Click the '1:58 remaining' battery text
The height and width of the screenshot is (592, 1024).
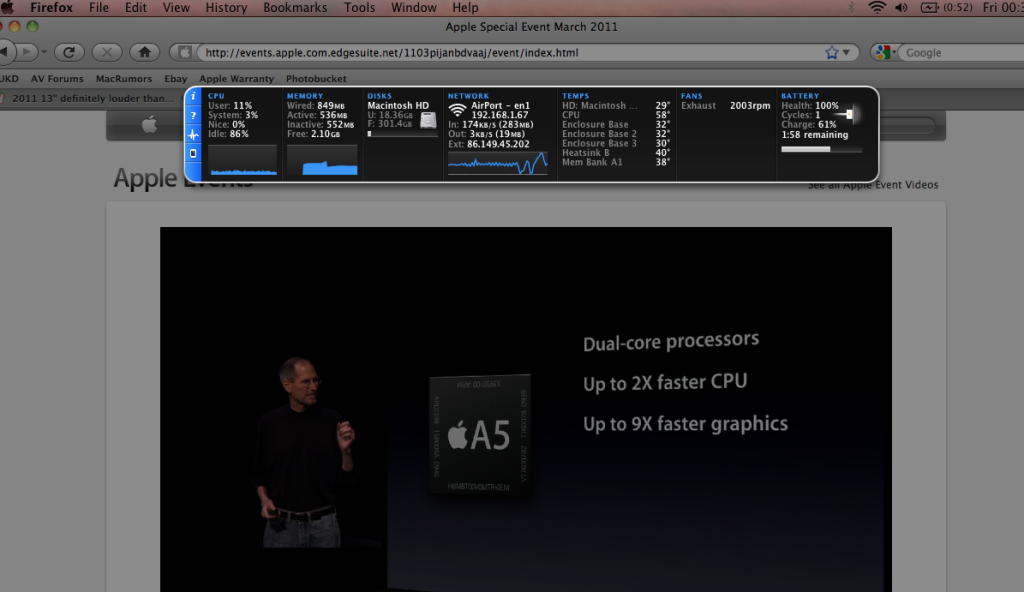click(814, 135)
